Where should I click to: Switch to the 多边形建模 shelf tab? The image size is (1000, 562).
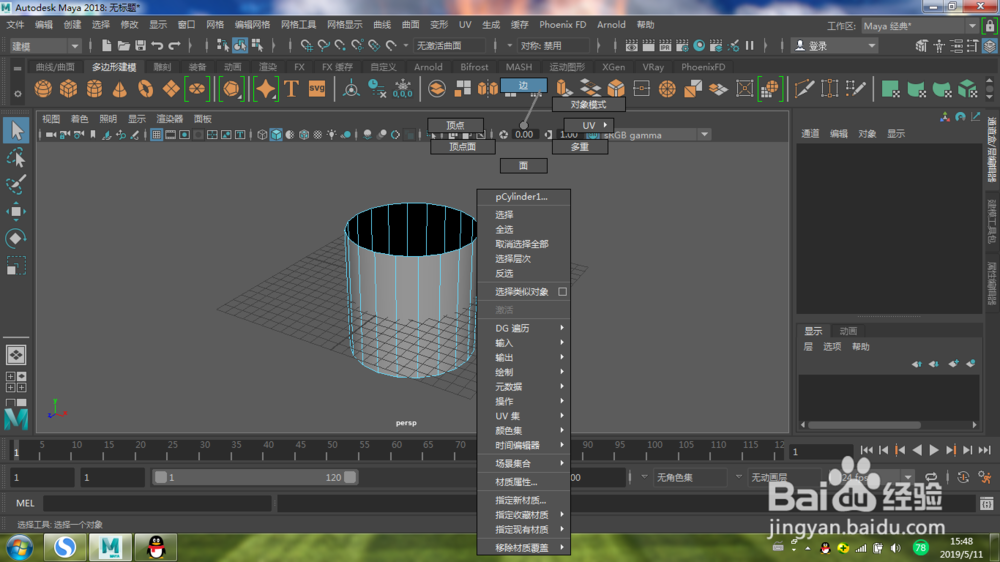click(x=114, y=67)
